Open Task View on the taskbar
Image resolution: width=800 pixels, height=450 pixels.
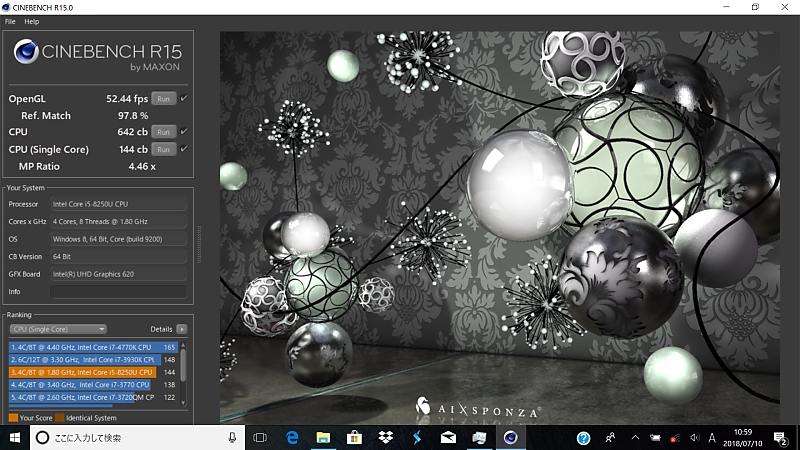click(x=260, y=438)
